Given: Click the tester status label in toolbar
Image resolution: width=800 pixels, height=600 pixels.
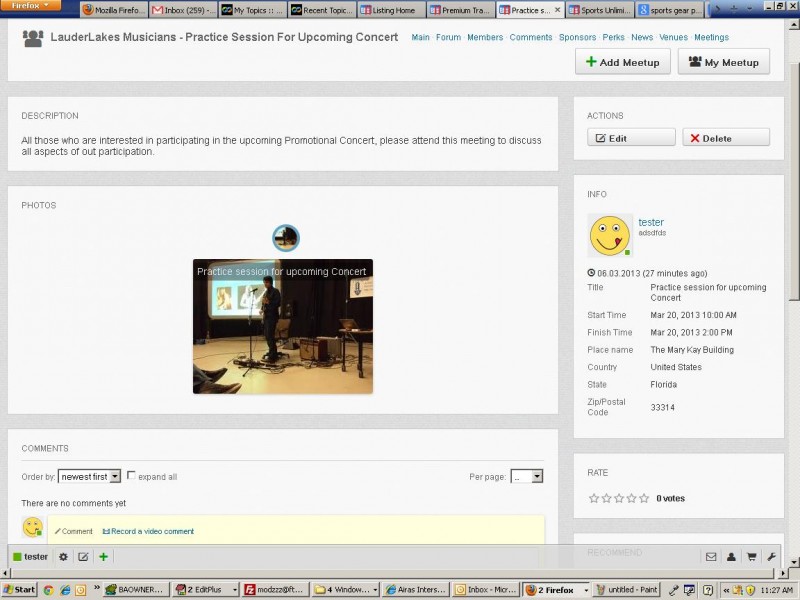Looking at the screenshot, I should [x=31, y=557].
